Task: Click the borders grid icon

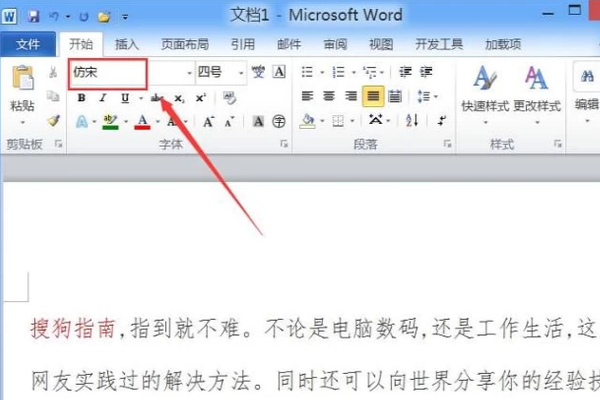Action: (x=338, y=121)
